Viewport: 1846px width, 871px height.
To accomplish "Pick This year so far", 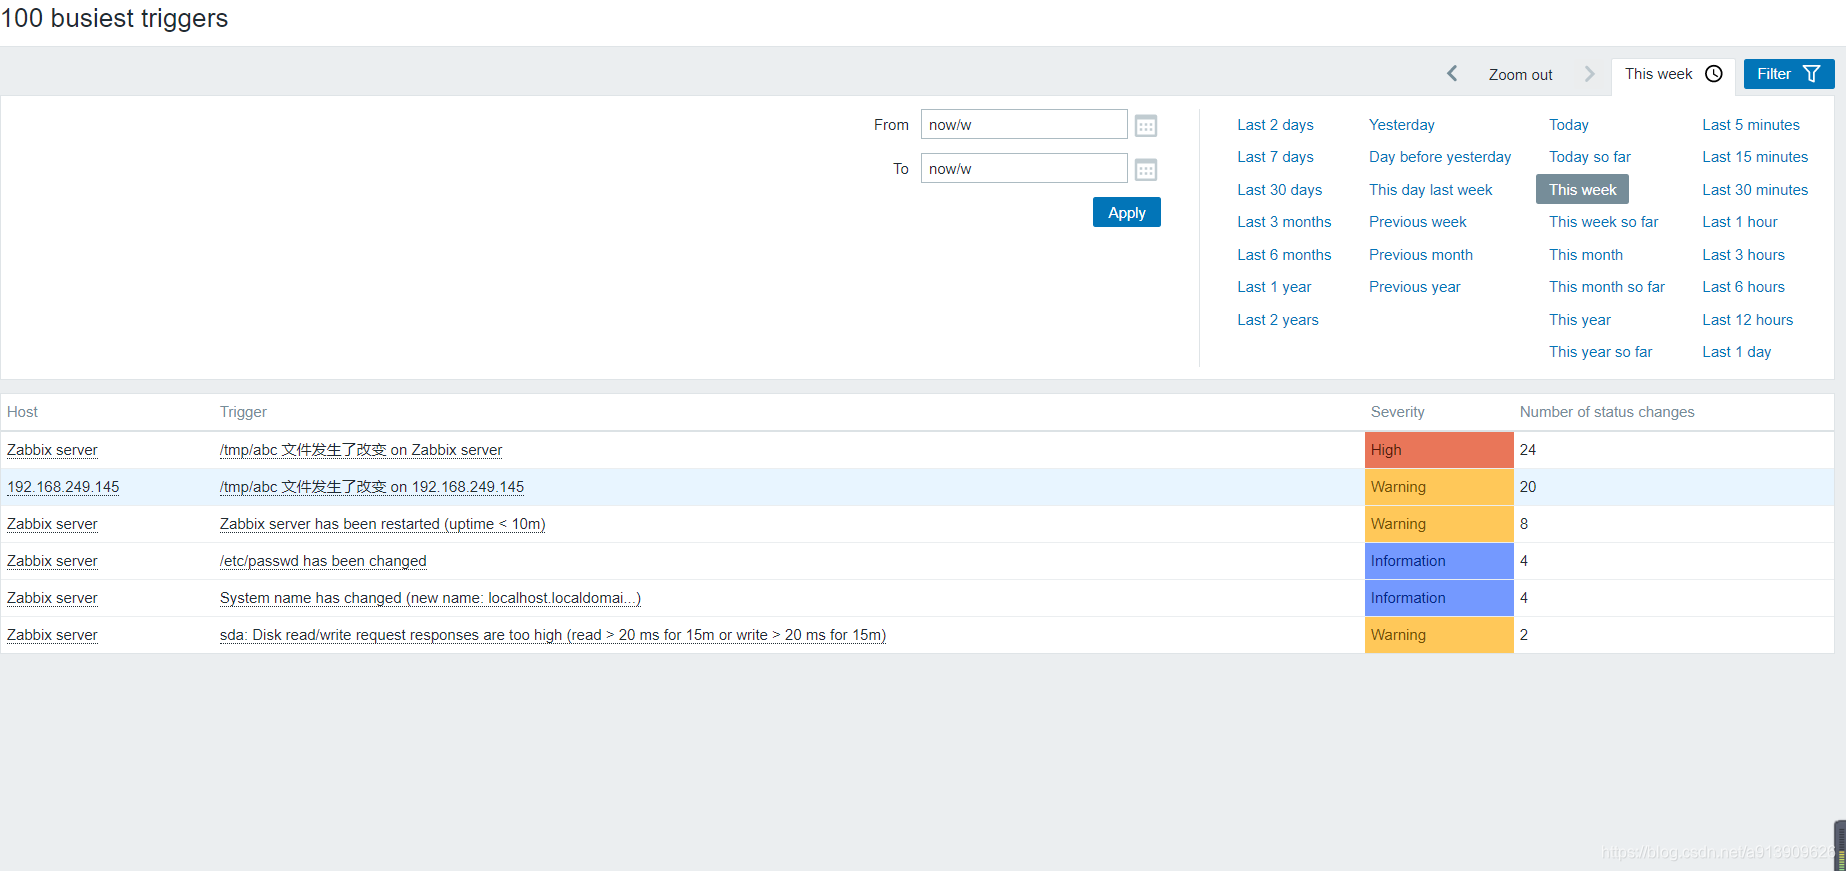I will pos(1600,352).
